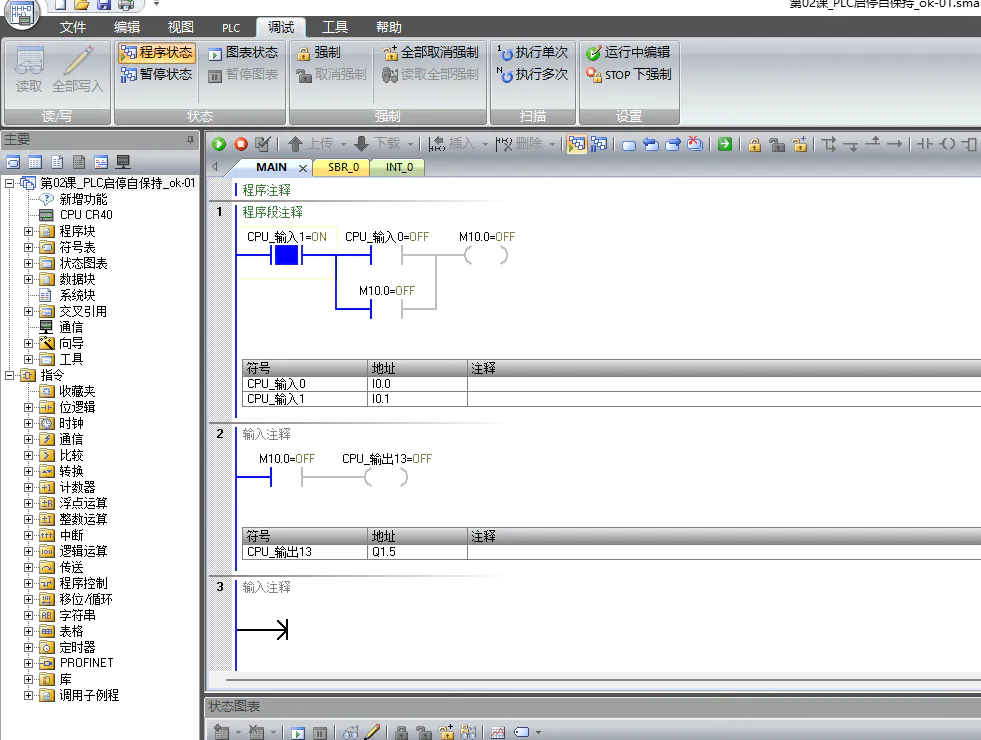The height and width of the screenshot is (740, 981).
Task: Click the Delete (删除) icon
Action: 504,144
